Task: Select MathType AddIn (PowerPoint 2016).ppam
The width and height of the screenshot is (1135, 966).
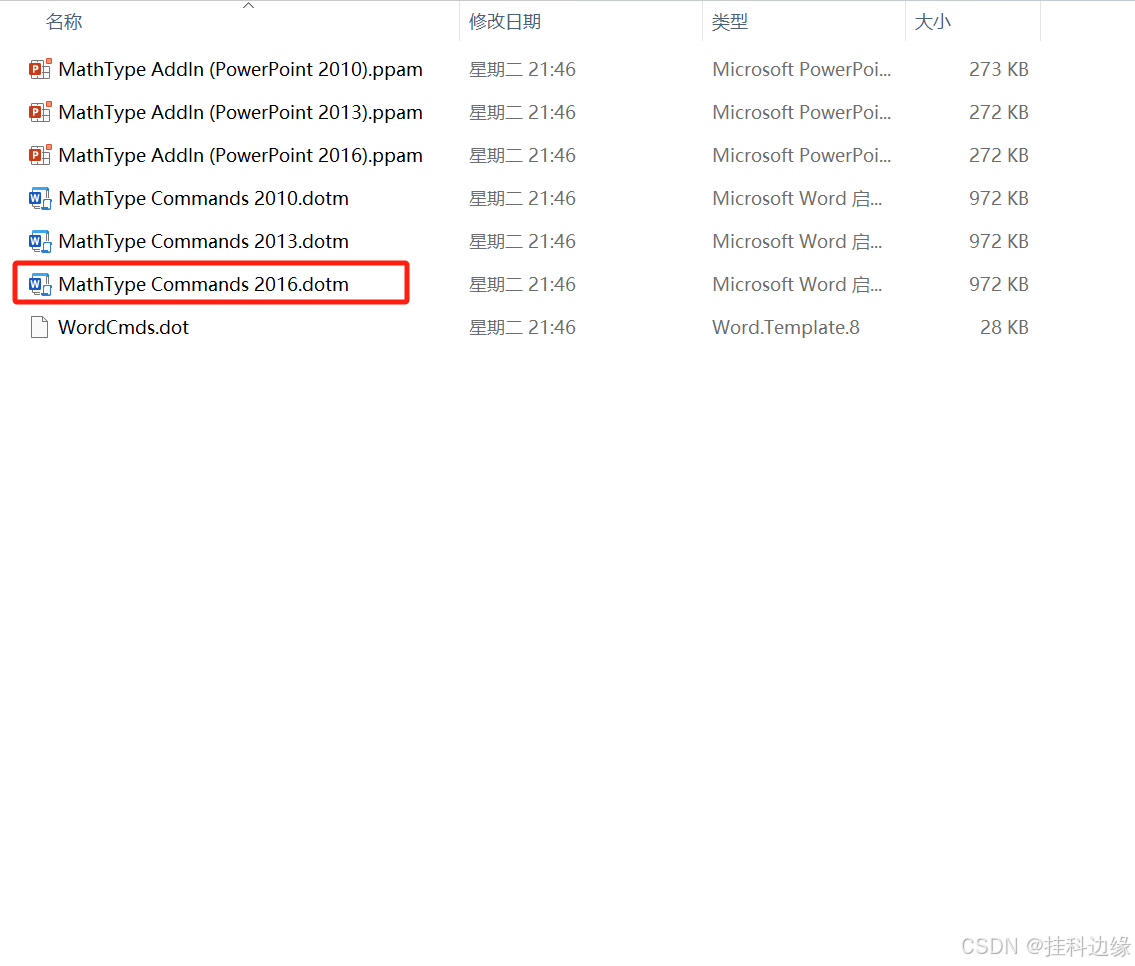Action: pyautogui.click(x=240, y=155)
